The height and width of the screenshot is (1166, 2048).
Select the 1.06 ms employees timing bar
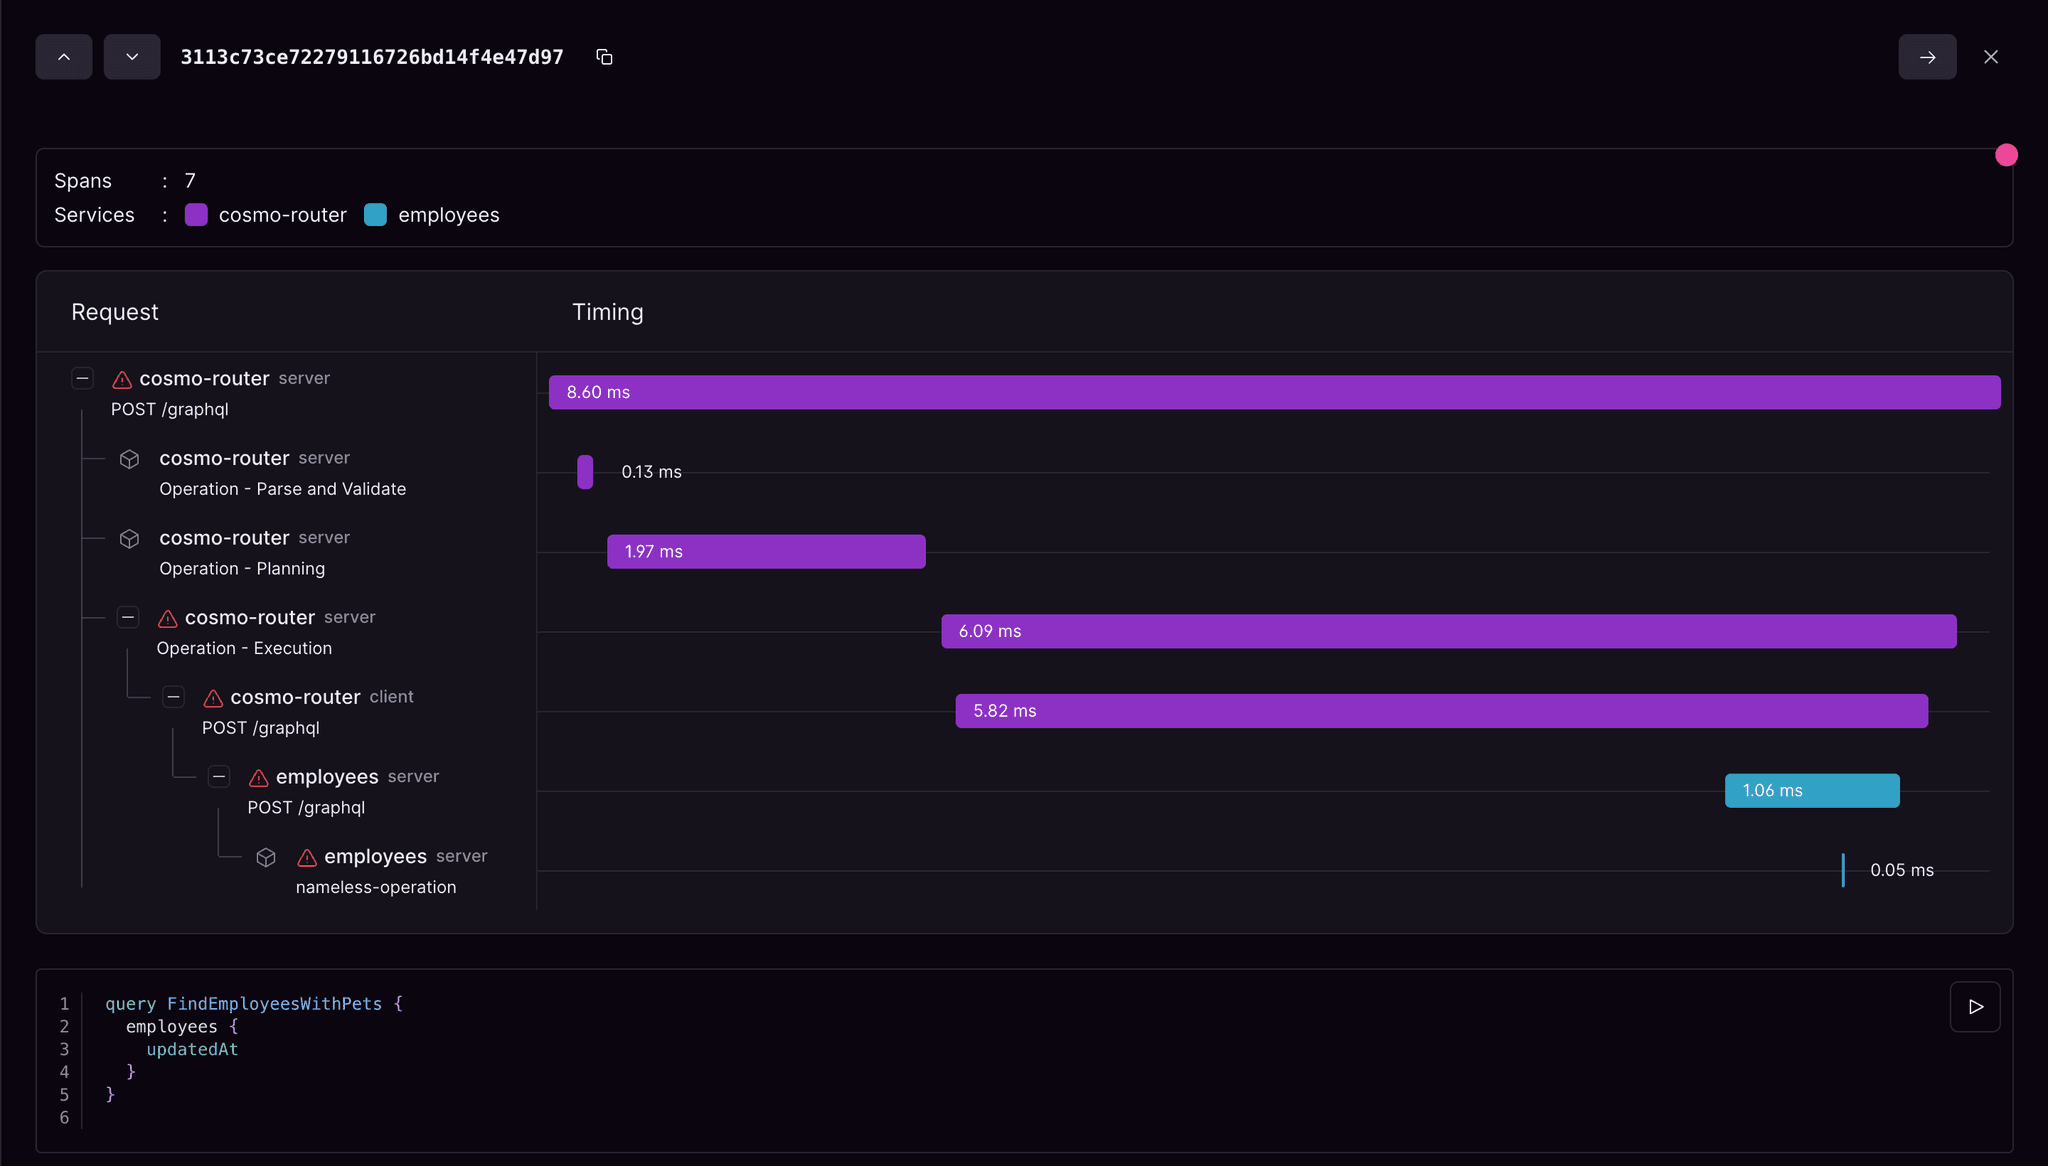1811,791
